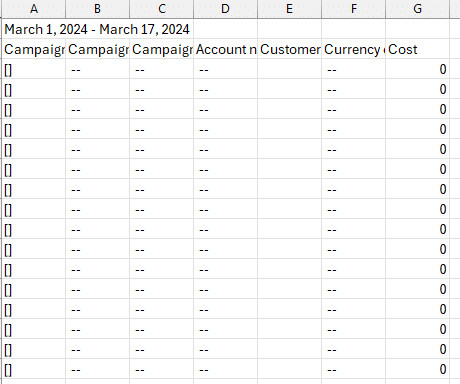Click the first -- cell under Currency column
This screenshot has height=384, width=460.
[353, 69]
